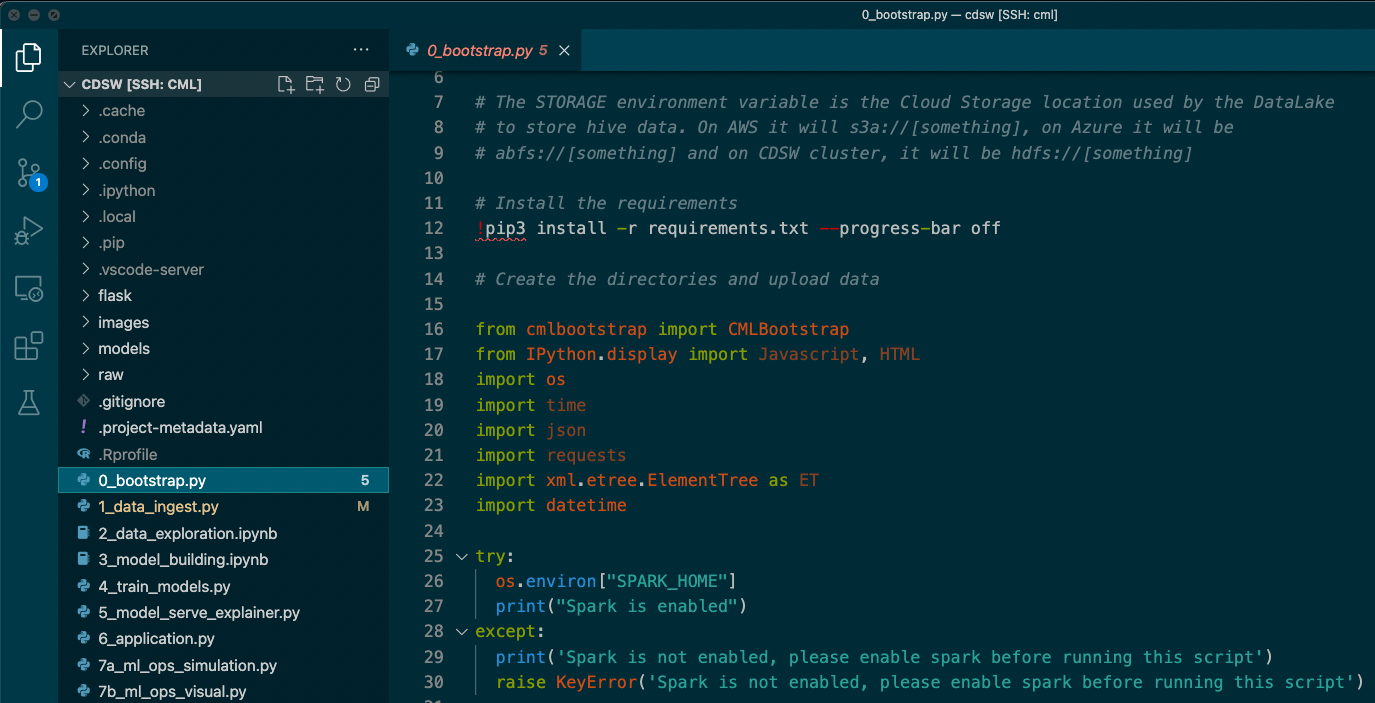
Task: Open the Run and Debug view
Action: pyautogui.click(x=29, y=230)
